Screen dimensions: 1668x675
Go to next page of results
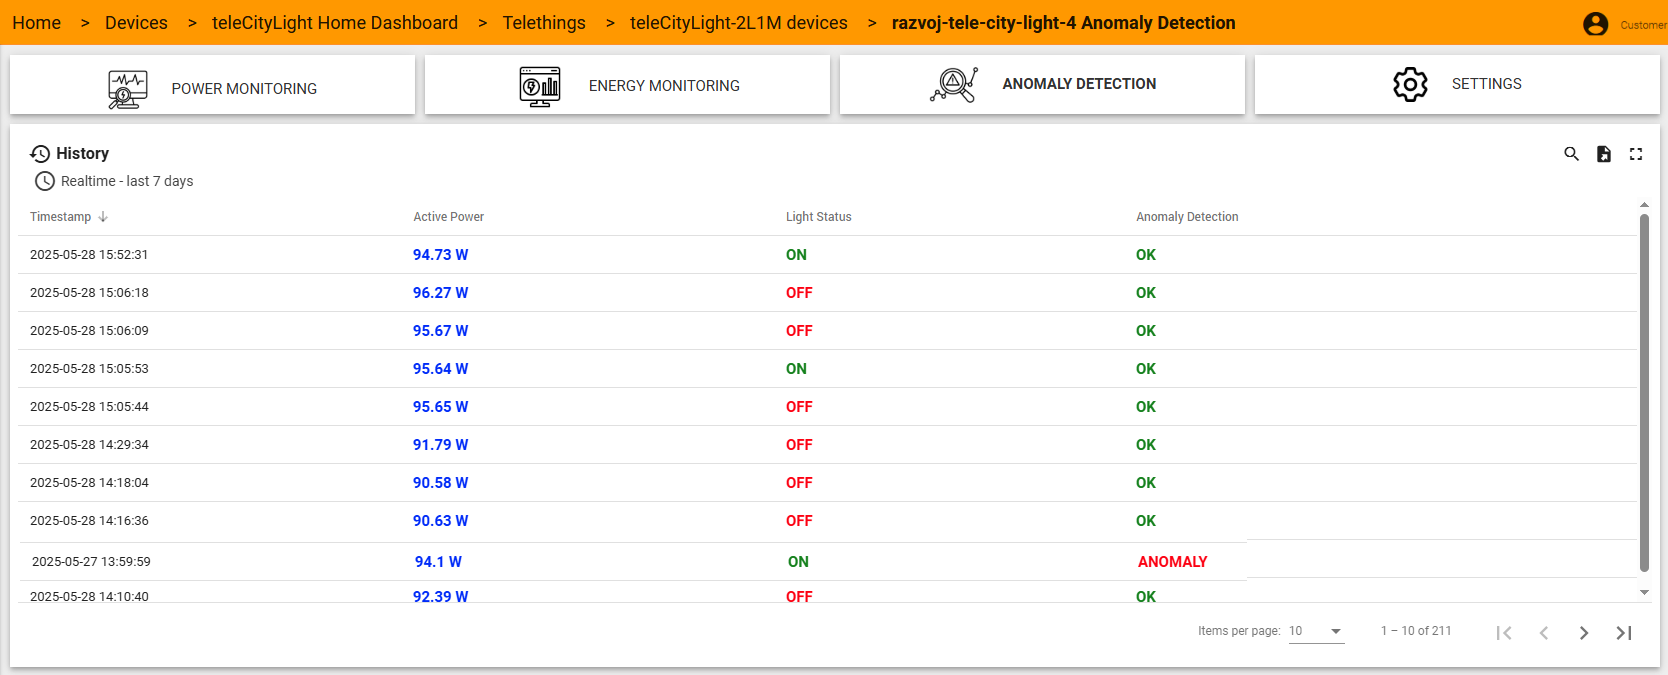coord(1584,633)
